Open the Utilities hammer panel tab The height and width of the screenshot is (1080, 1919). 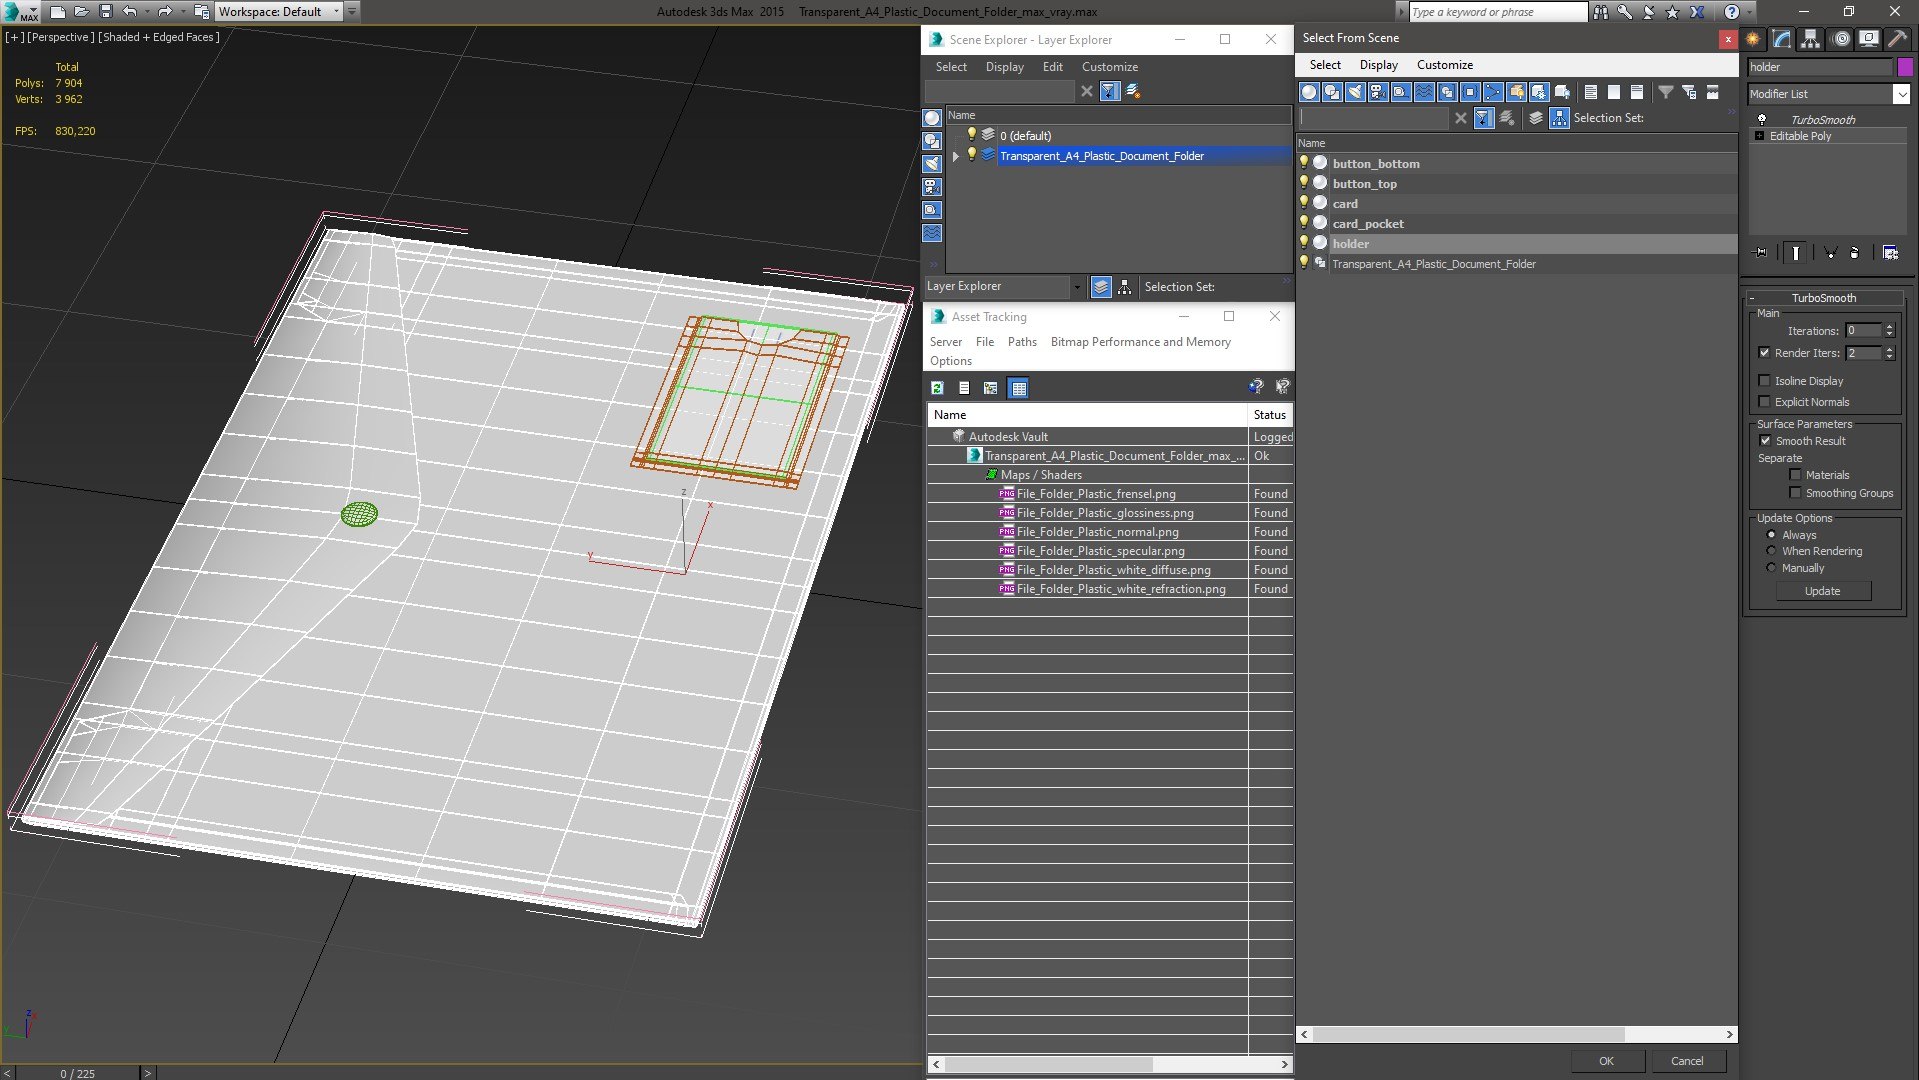pyautogui.click(x=1897, y=39)
